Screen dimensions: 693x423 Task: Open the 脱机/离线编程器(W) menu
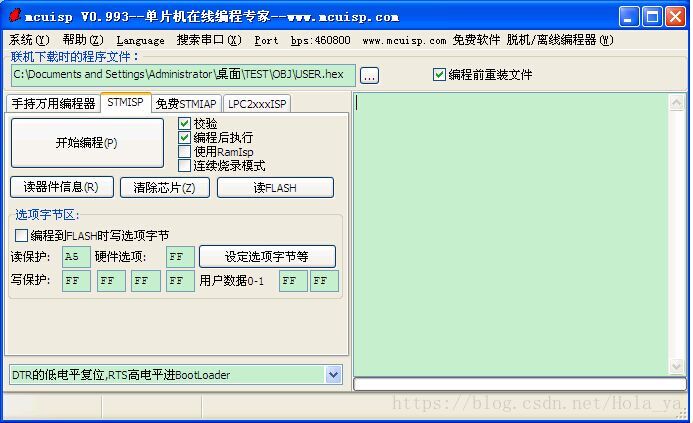pos(560,40)
